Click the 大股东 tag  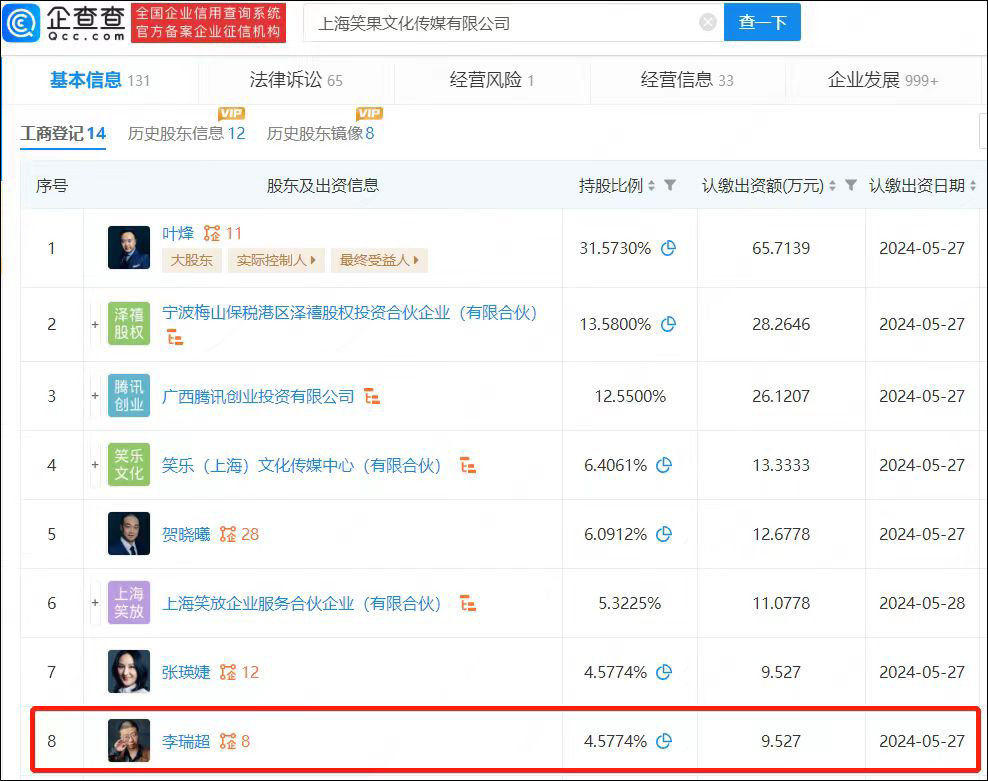click(192, 260)
